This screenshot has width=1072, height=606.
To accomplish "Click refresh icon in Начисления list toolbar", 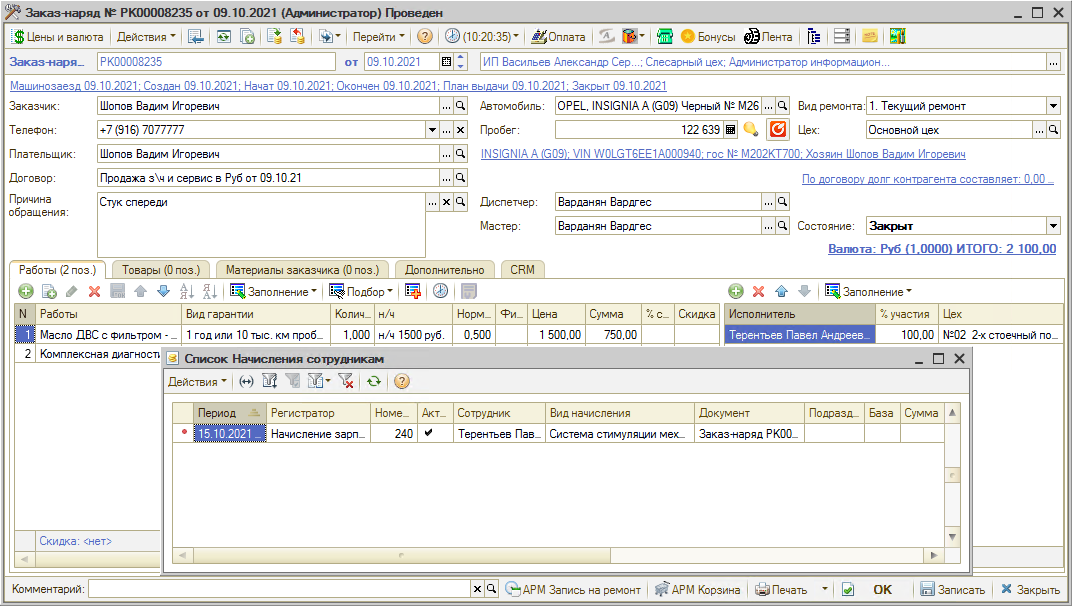I will point(374,381).
